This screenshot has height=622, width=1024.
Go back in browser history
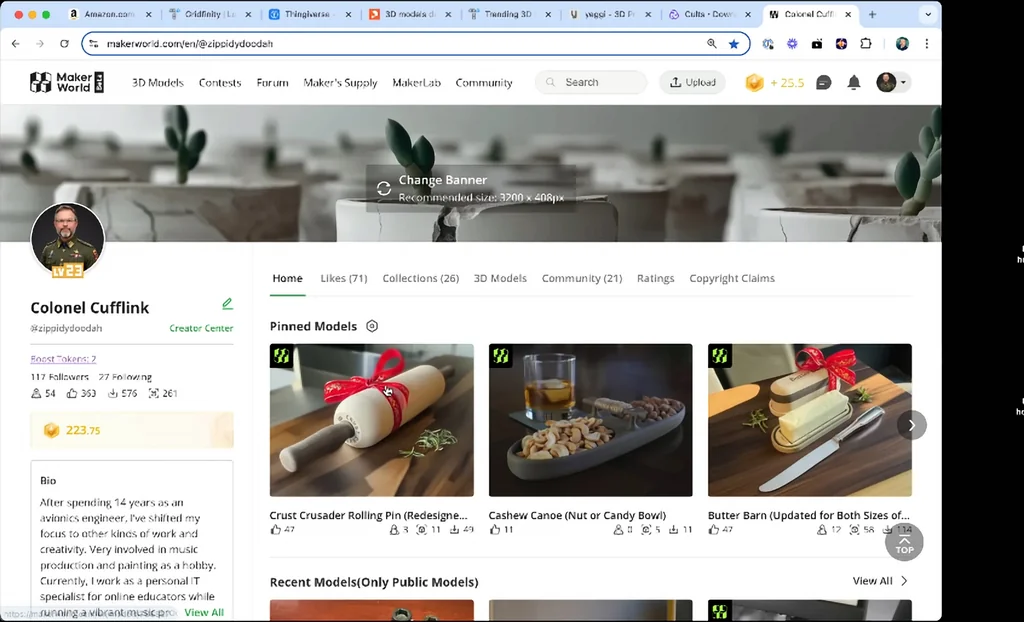click(x=16, y=44)
